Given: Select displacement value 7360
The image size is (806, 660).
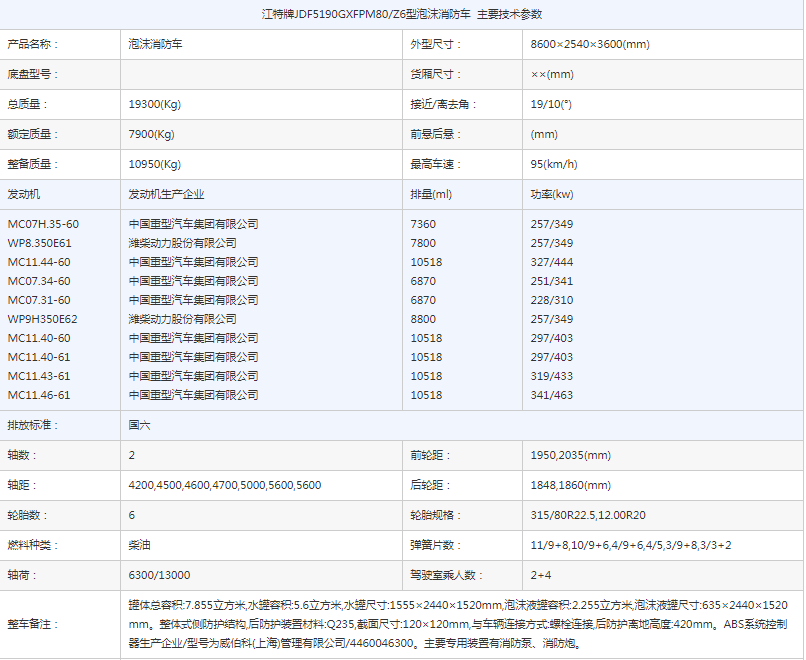Looking at the screenshot, I should (423, 224).
